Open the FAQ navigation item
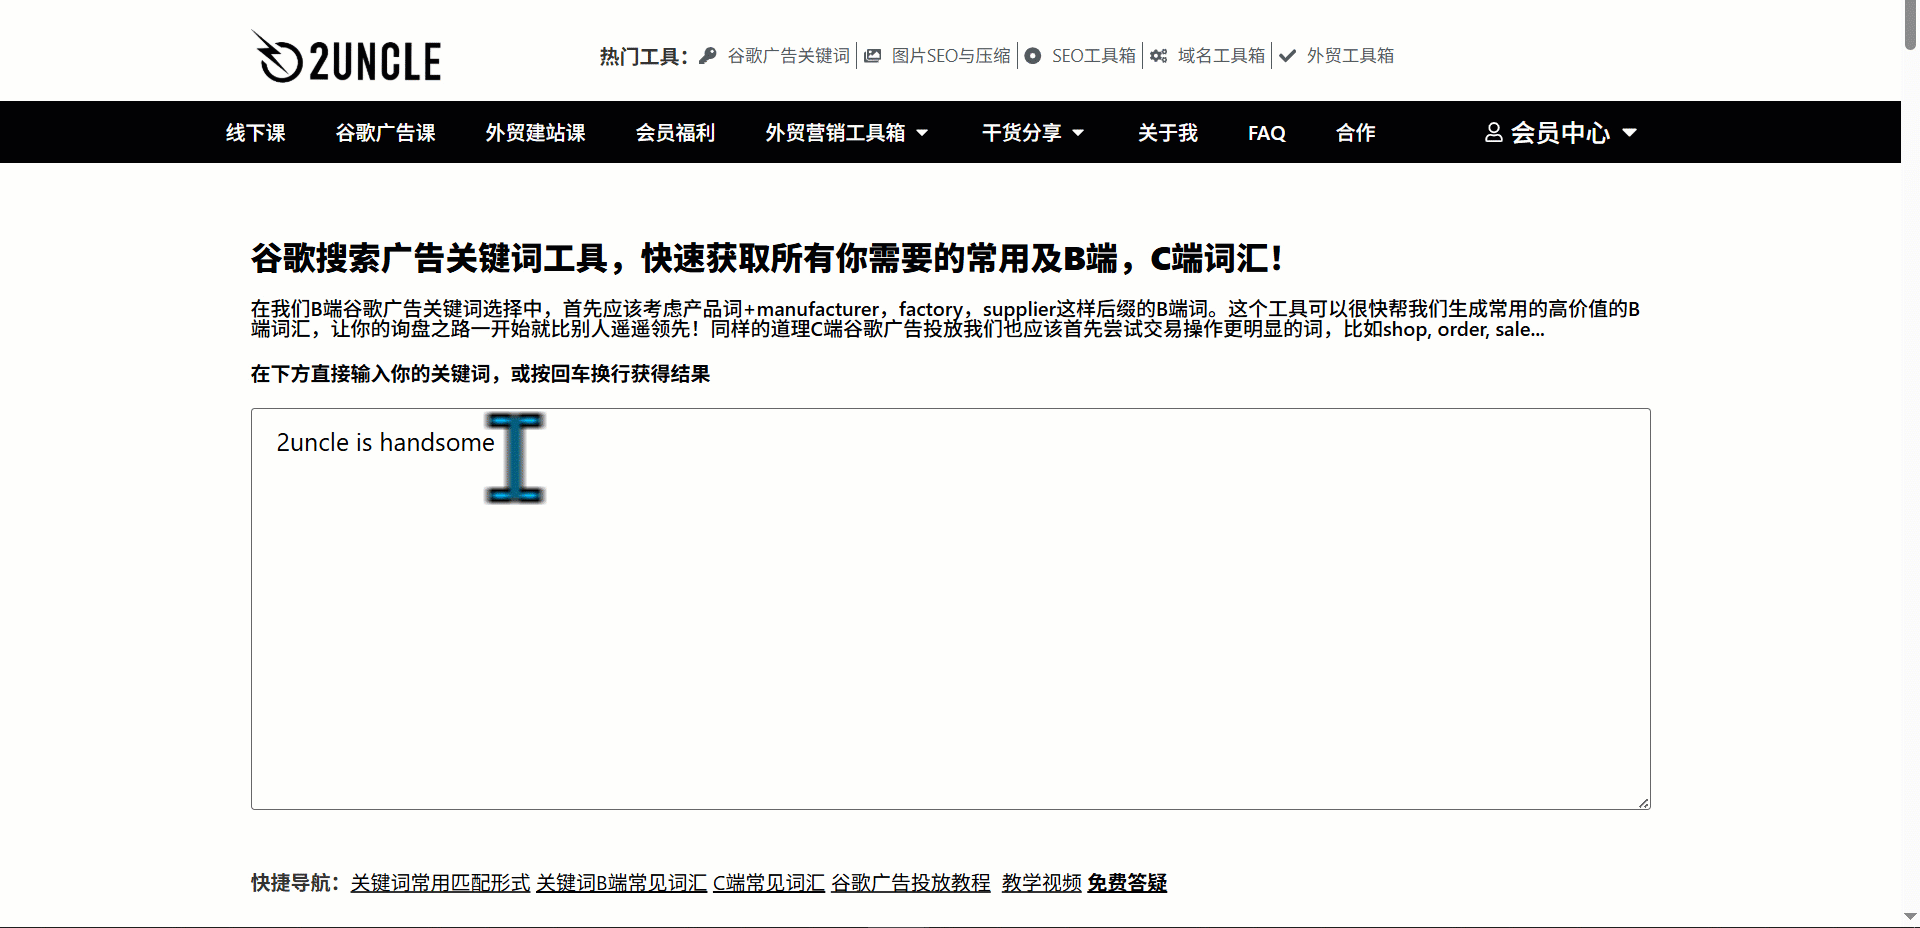This screenshot has height=928, width=1920. [1266, 133]
